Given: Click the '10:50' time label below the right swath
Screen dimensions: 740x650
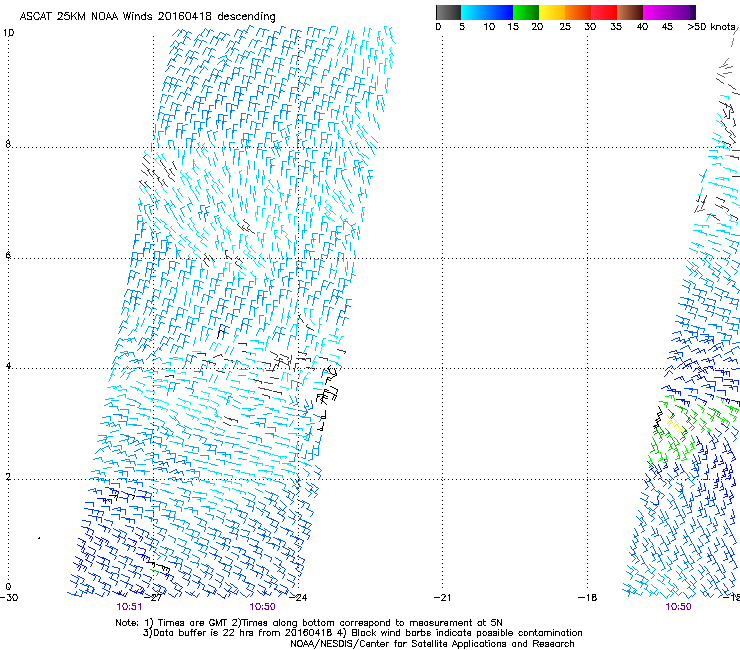Looking at the screenshot, I should (678, 607).
